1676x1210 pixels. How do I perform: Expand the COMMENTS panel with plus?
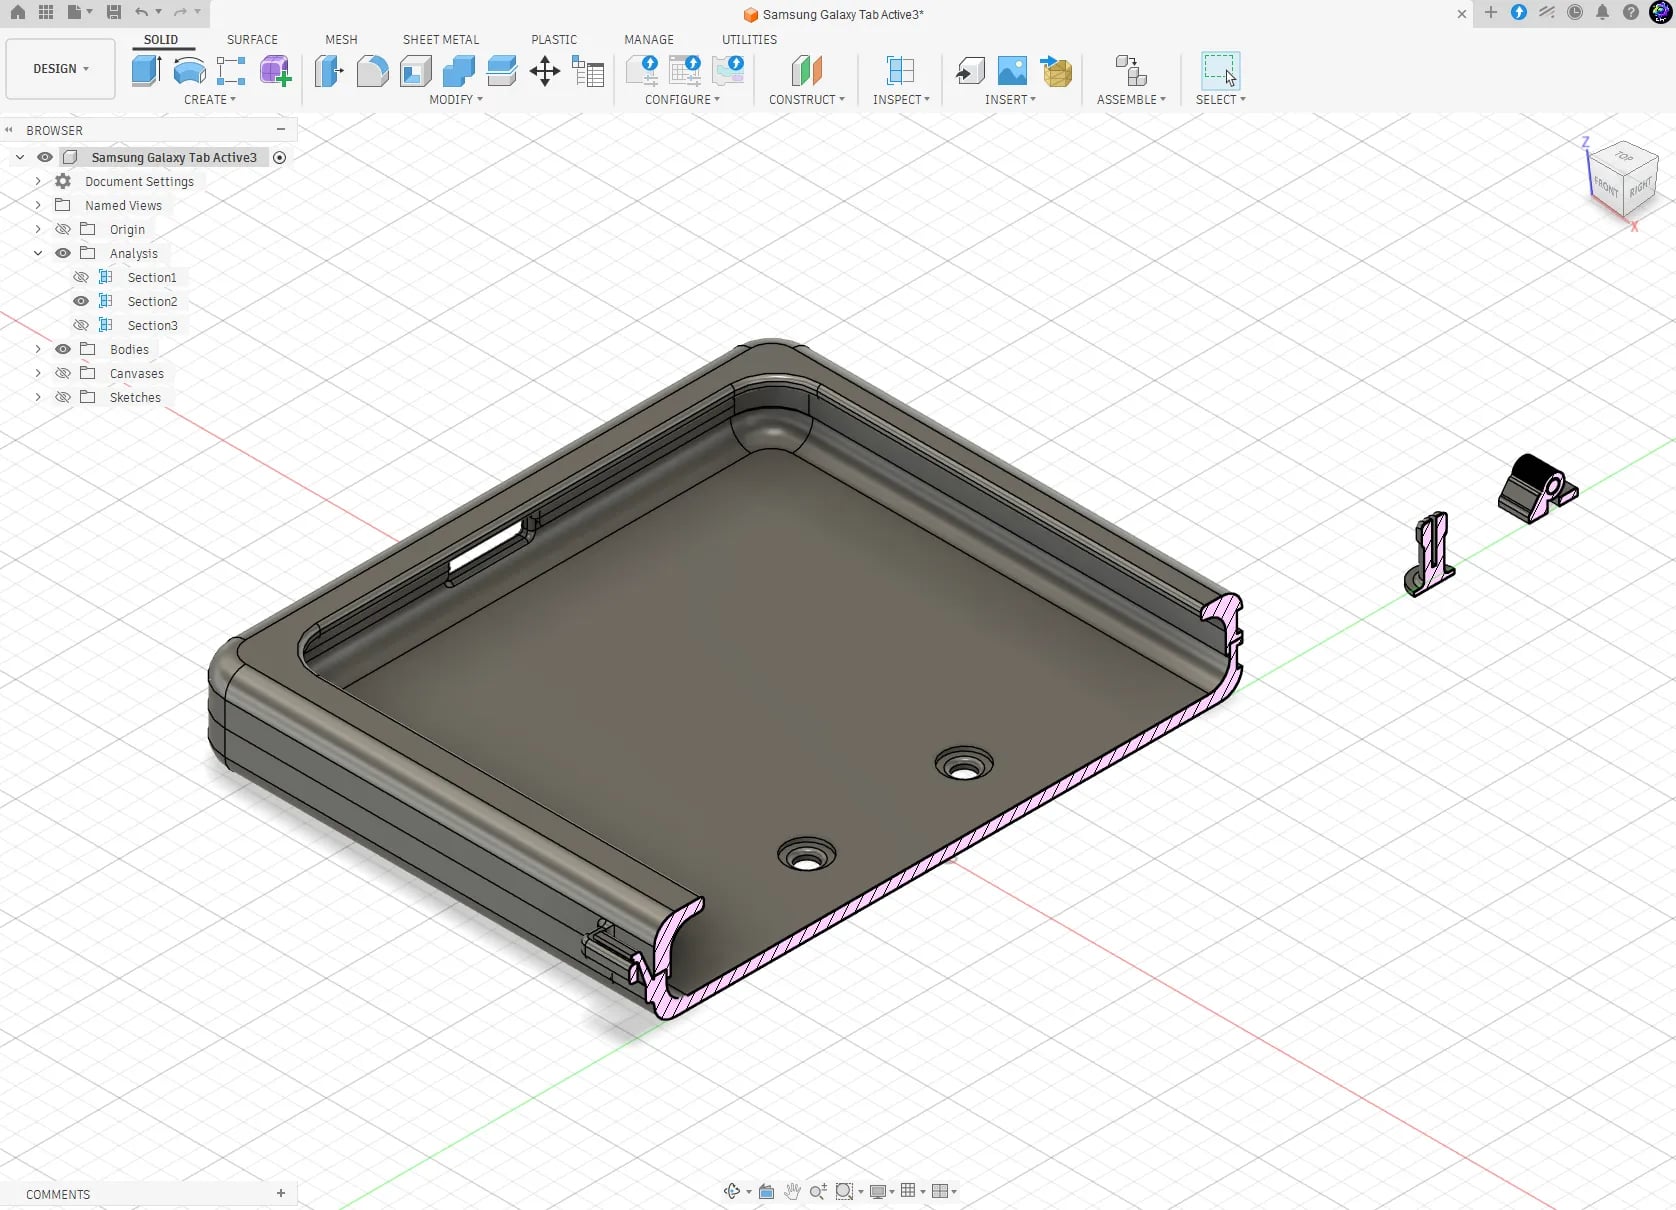tap(281, 1193)
